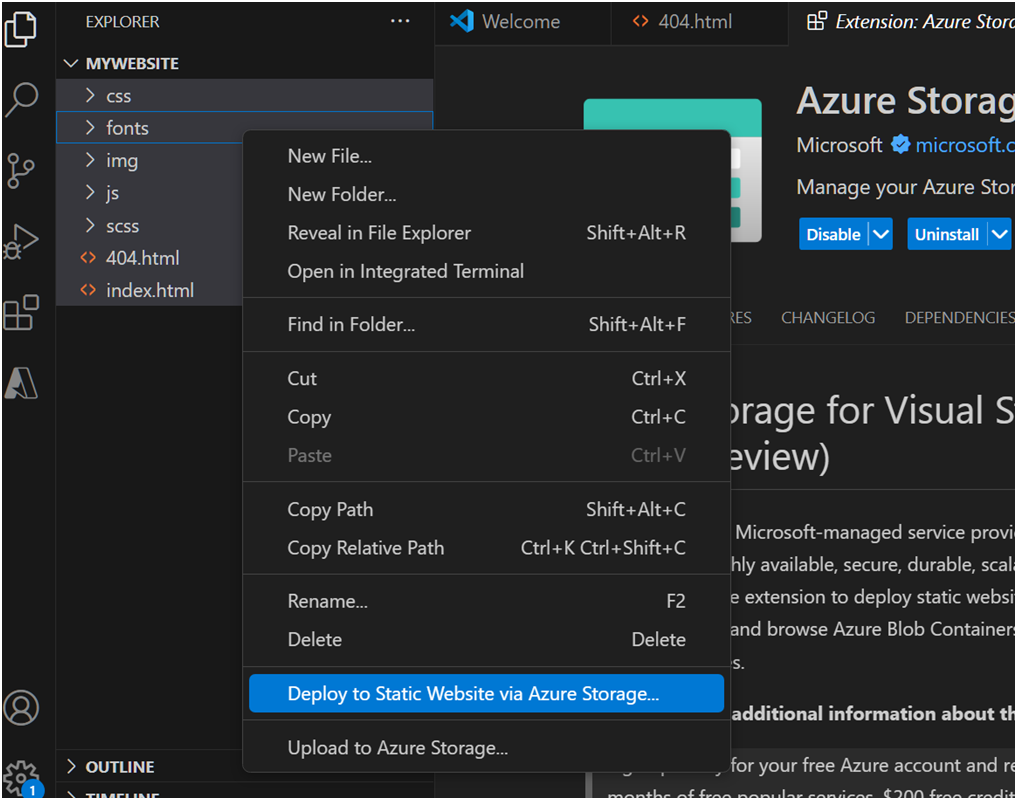Select Open in Integrated Terminal
1017x800 pixels.
point(486,271)
